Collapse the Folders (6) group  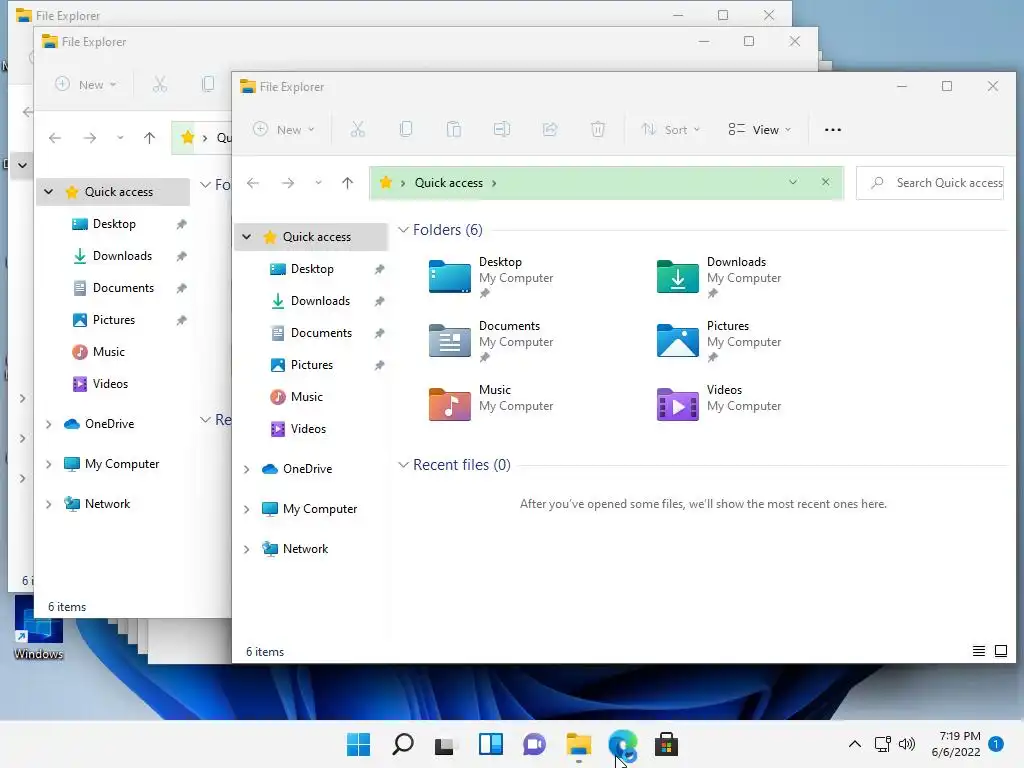(404, 230)
